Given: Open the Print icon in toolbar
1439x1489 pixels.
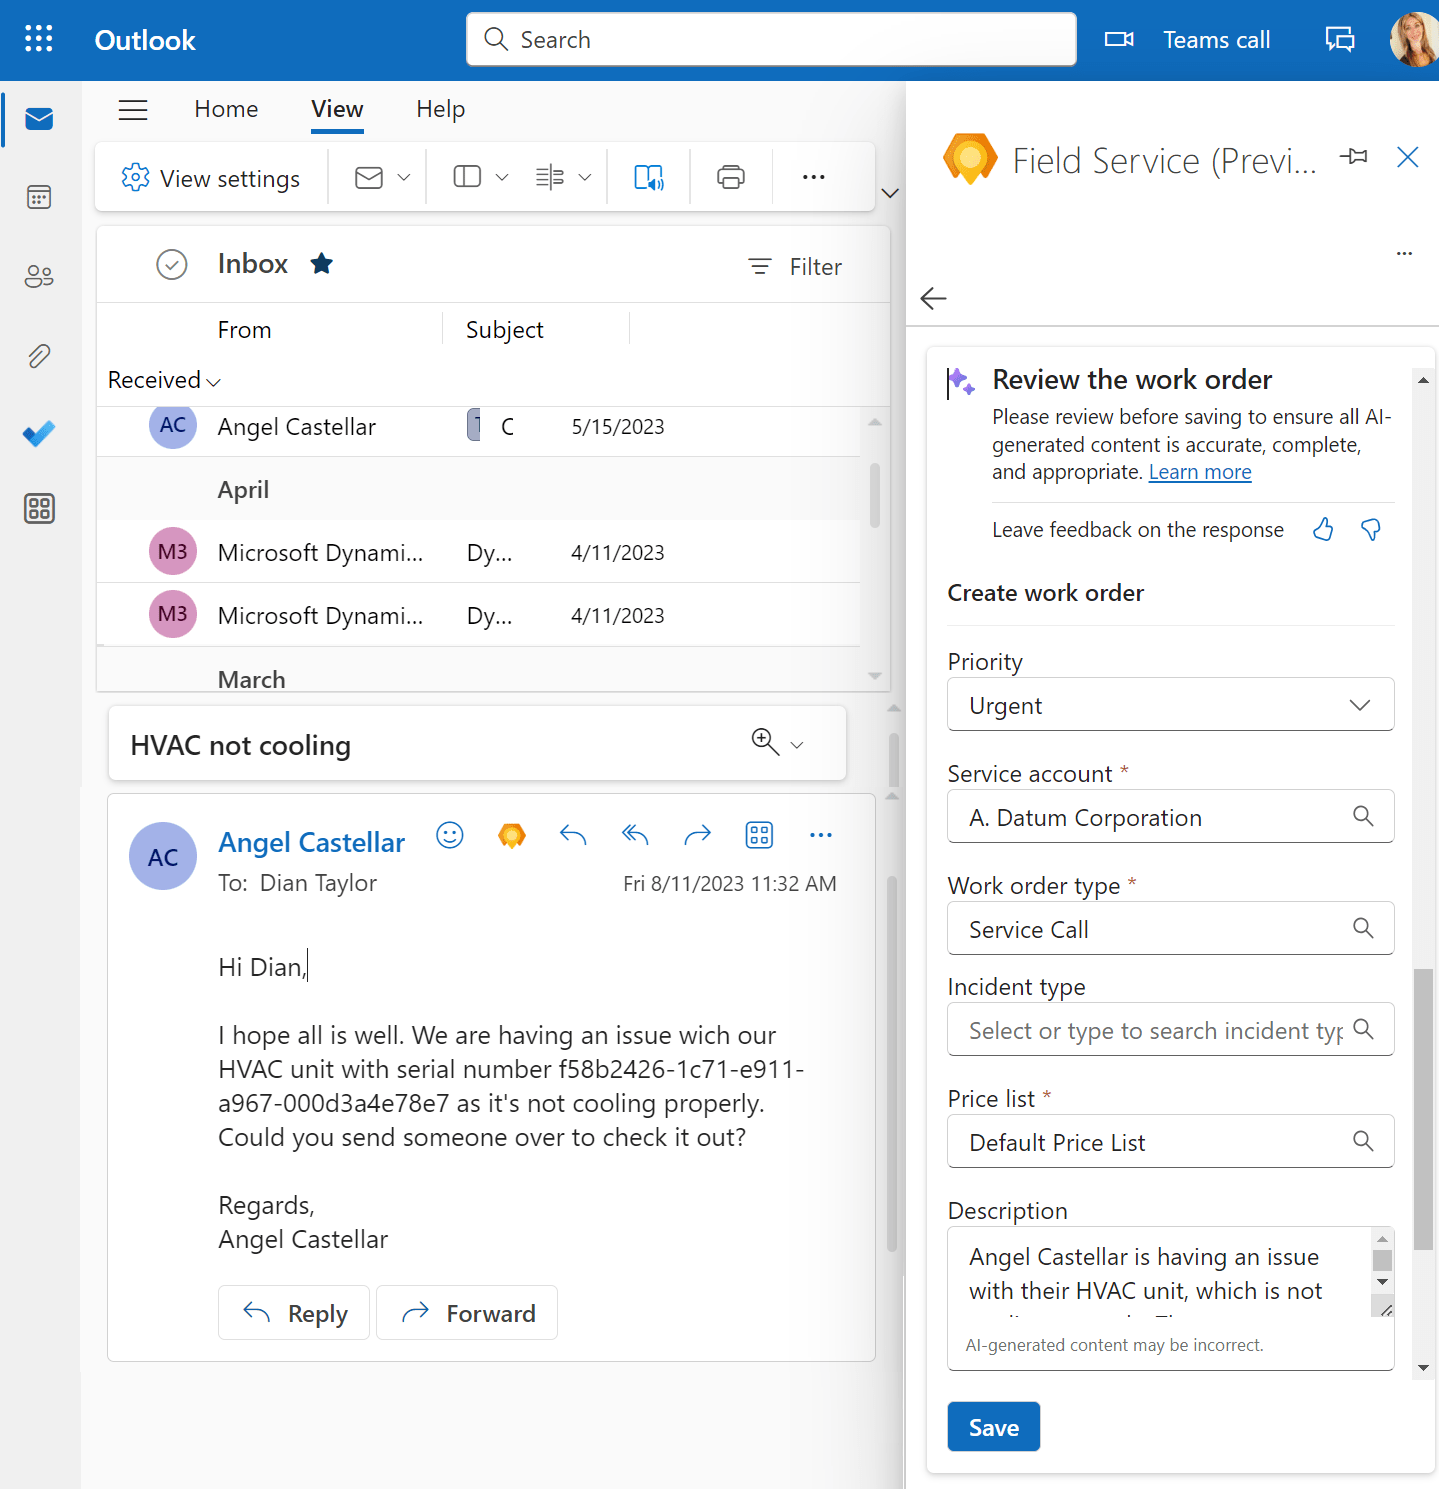Looking at the screenshot, I should [x=730, y=177].
